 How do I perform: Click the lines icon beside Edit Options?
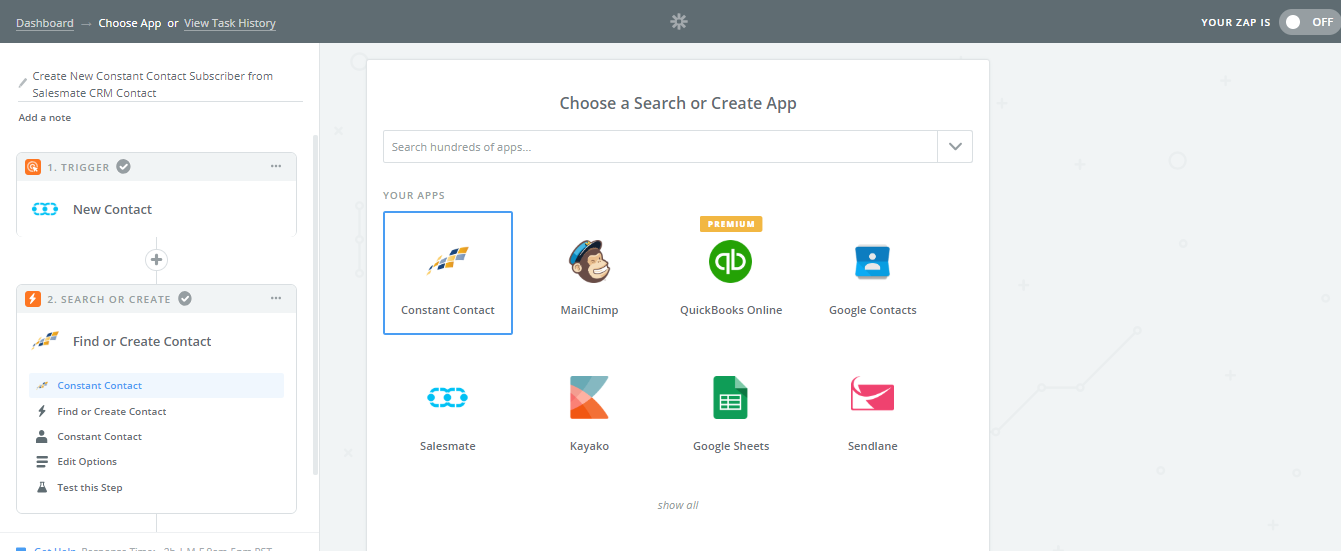(42, 462)
